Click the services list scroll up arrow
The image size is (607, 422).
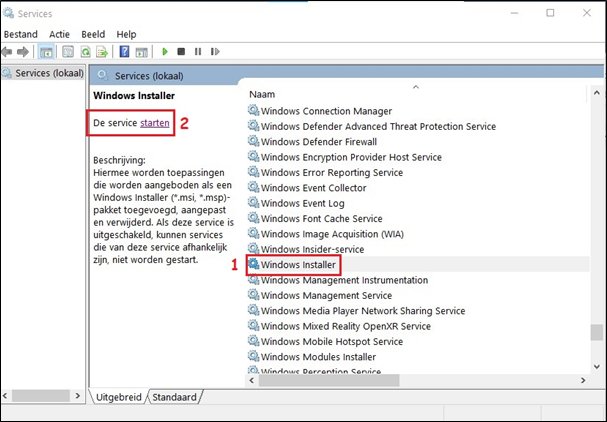click(597, 93)
